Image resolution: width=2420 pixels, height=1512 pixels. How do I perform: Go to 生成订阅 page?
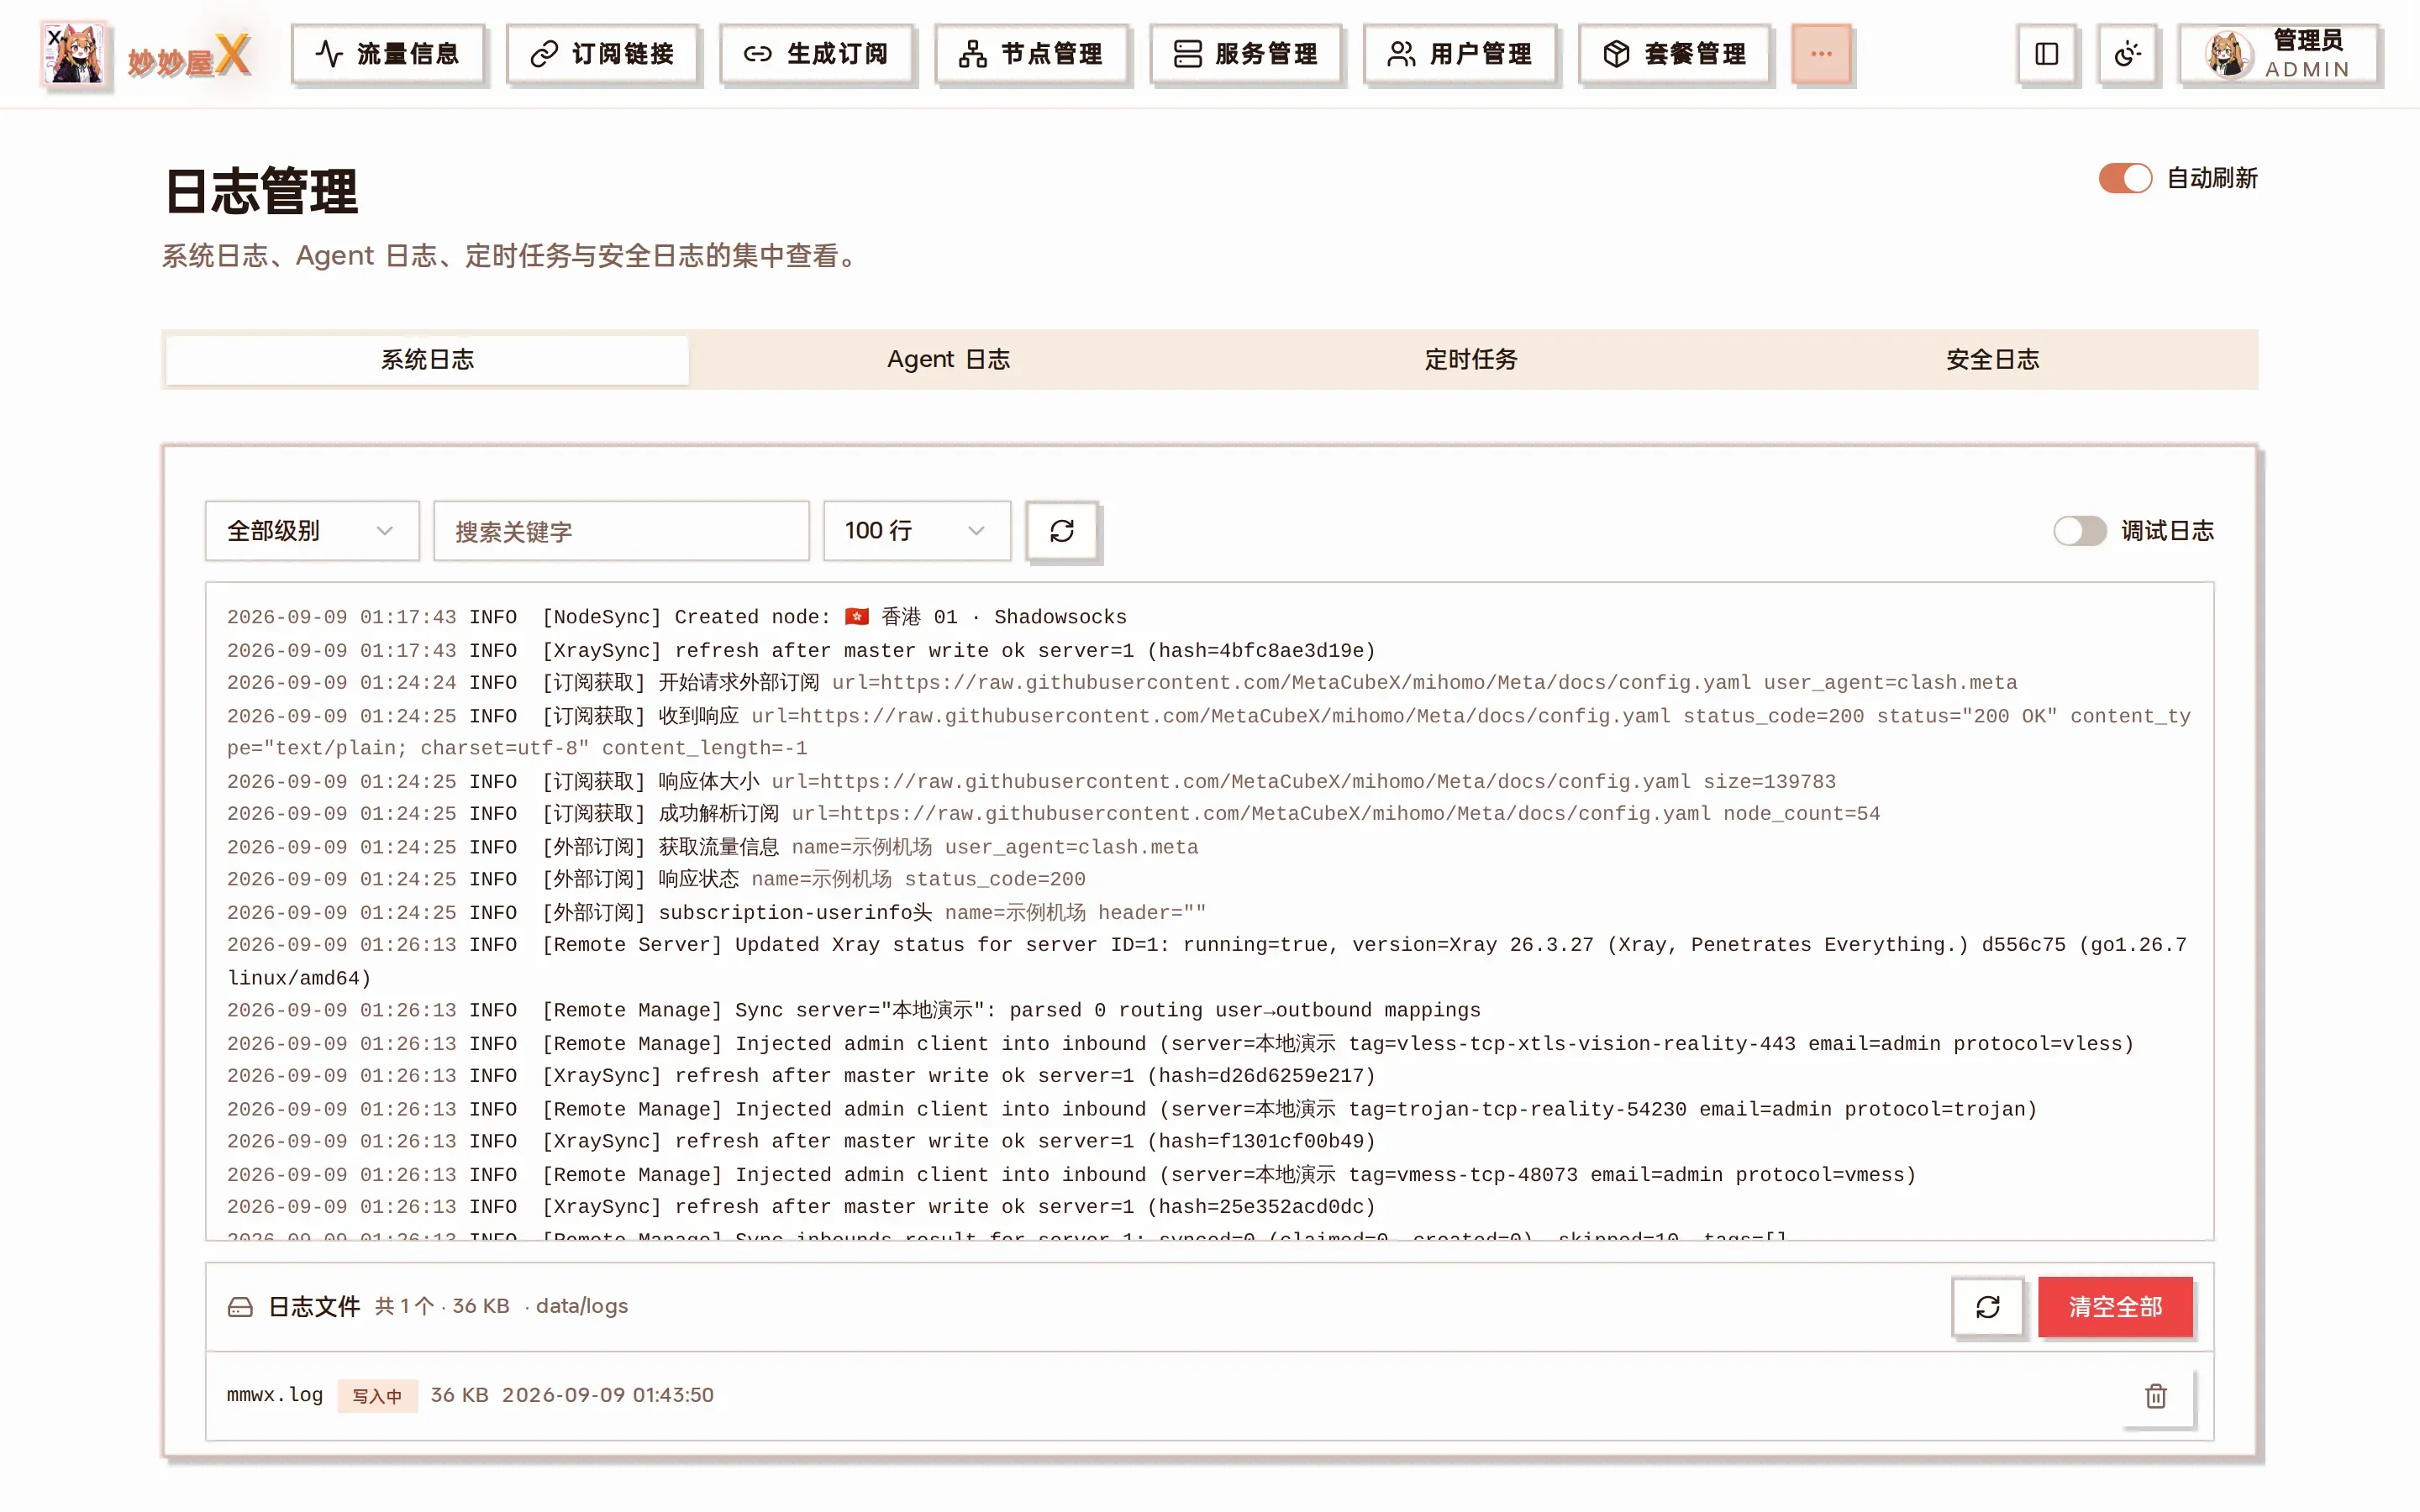816,54
